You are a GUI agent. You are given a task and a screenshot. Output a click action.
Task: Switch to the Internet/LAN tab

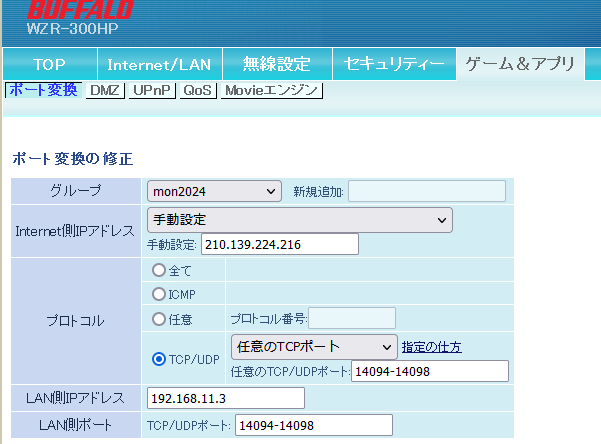[159, 64]
